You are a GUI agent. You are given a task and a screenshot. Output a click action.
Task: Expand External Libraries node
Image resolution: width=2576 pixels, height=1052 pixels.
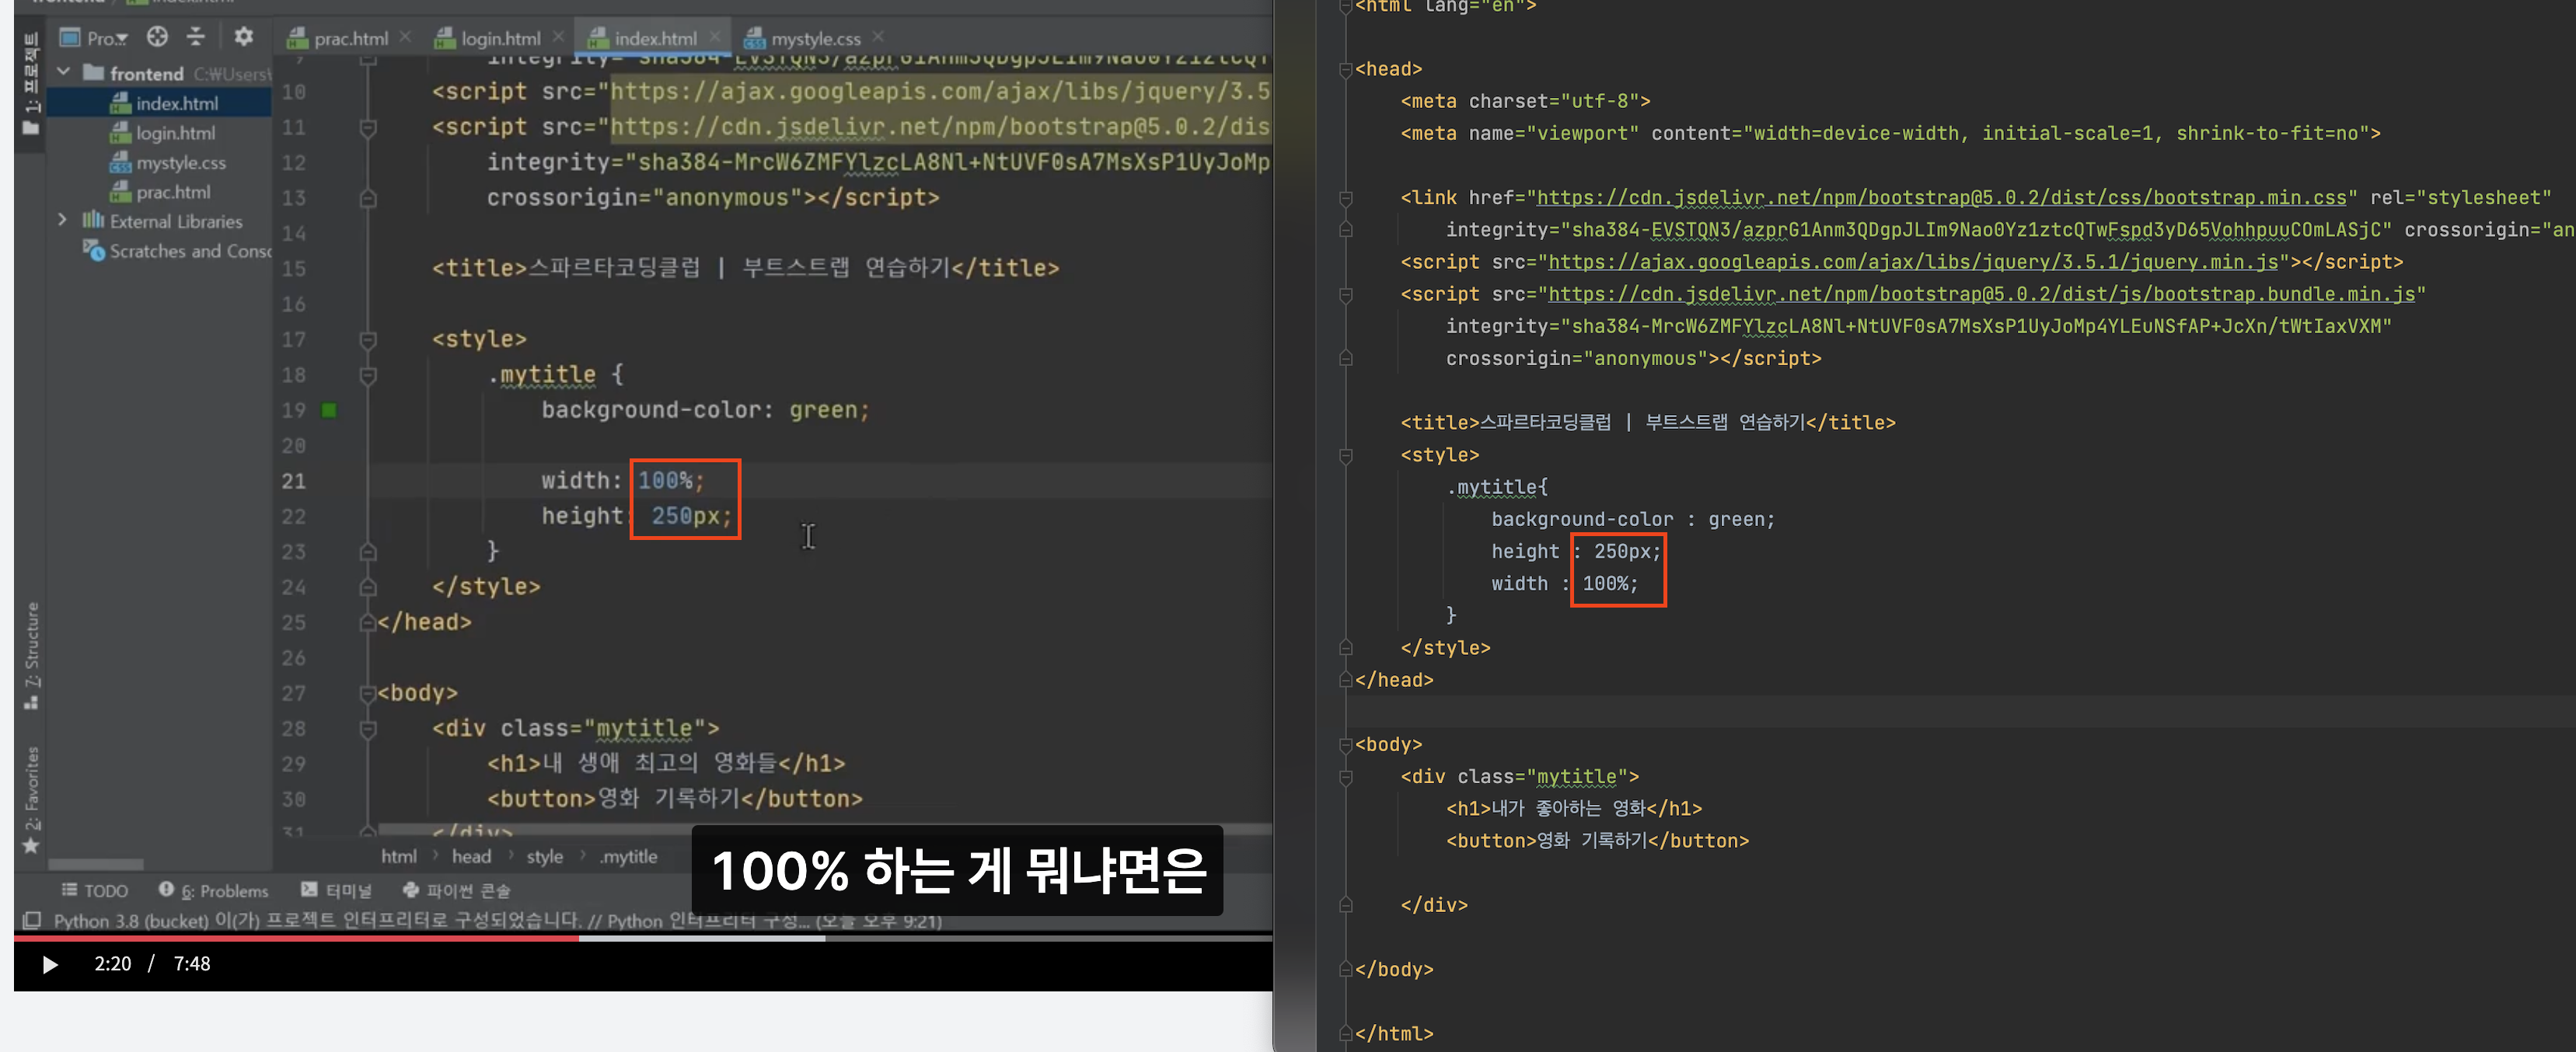tap(63, 219)
